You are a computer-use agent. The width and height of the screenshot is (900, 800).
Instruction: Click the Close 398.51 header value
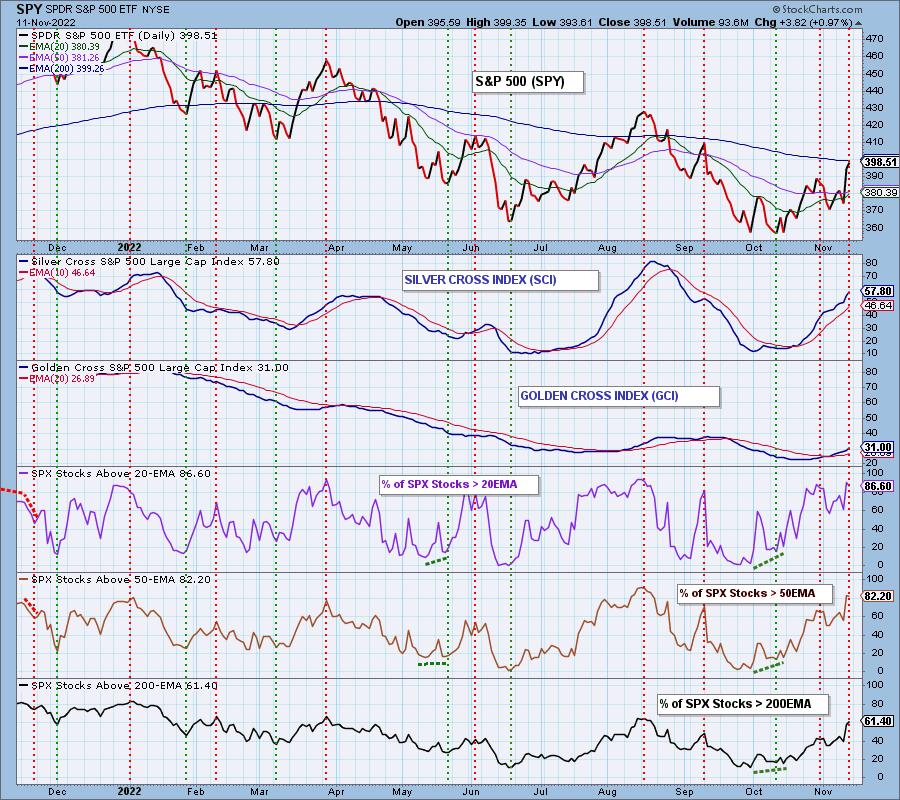633,23
